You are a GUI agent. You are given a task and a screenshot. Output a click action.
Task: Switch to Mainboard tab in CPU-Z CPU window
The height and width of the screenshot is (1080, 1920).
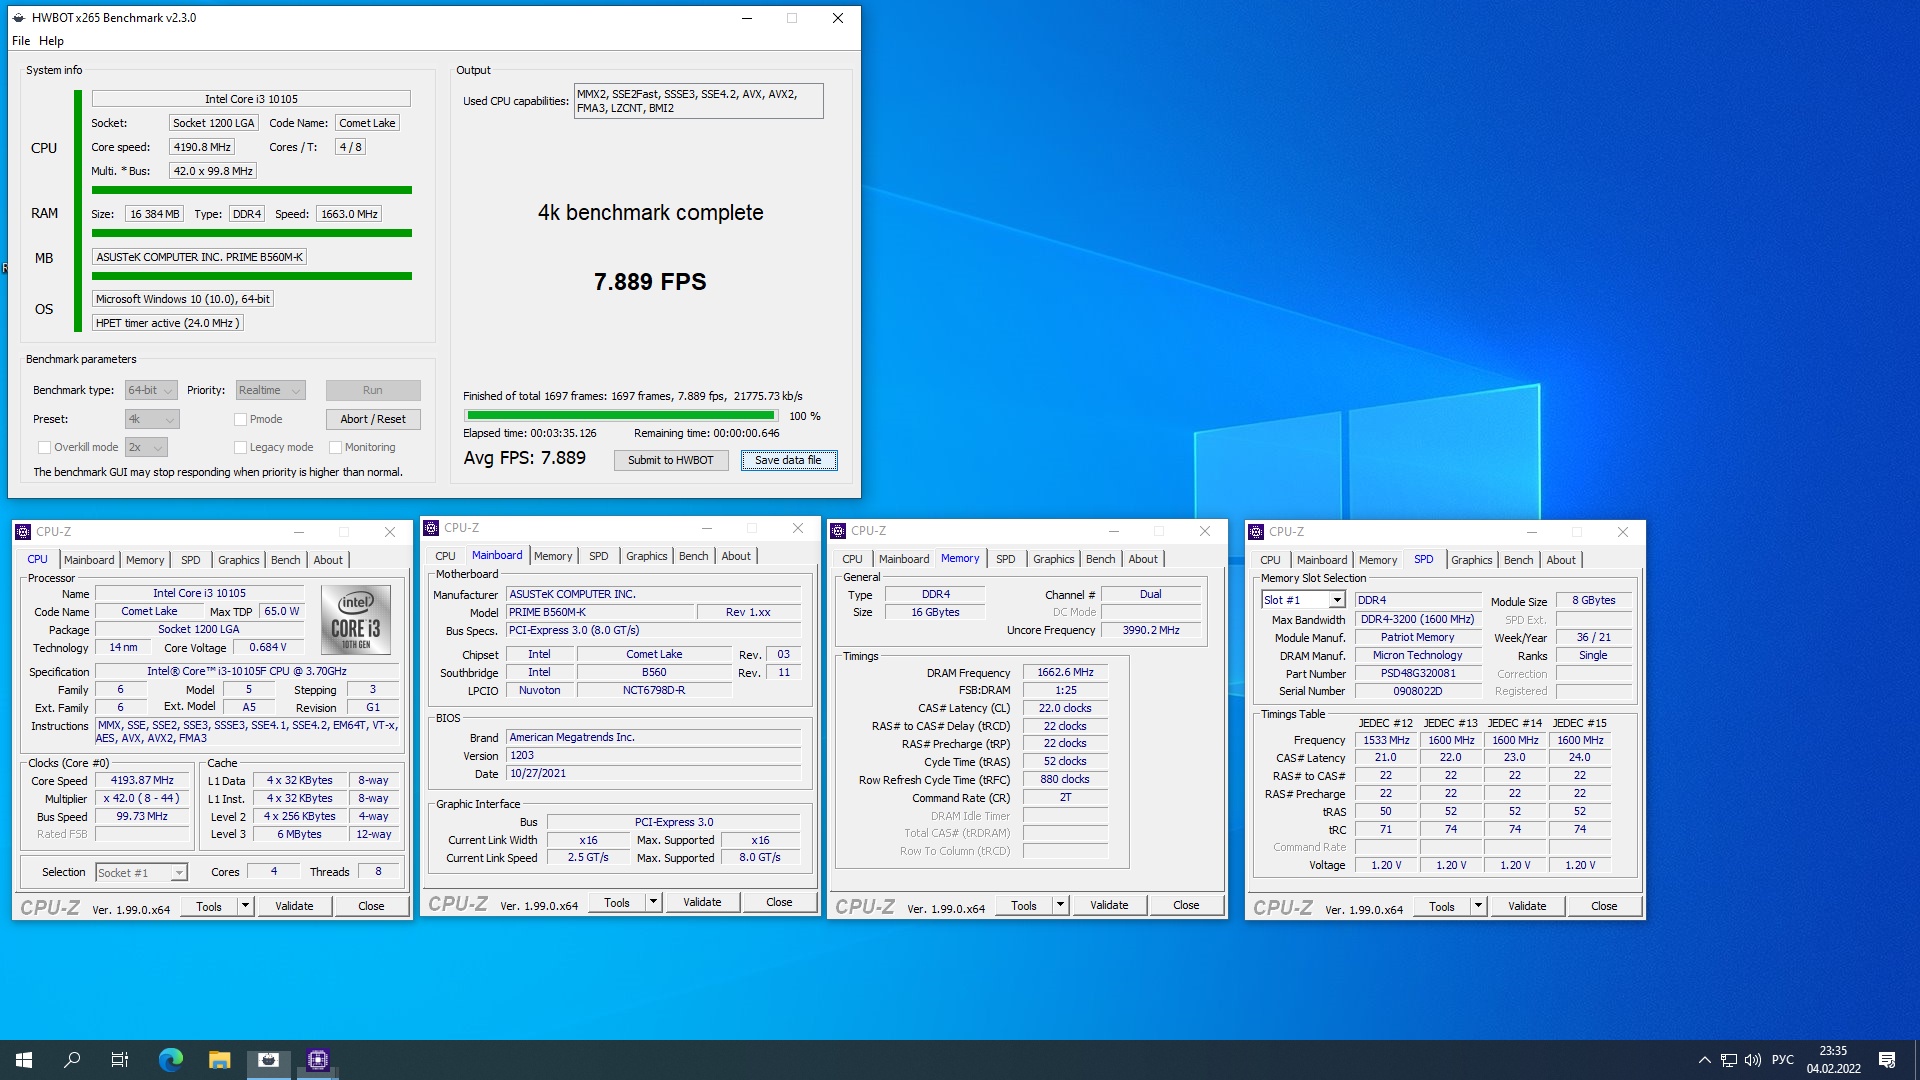tap(89, 560)
